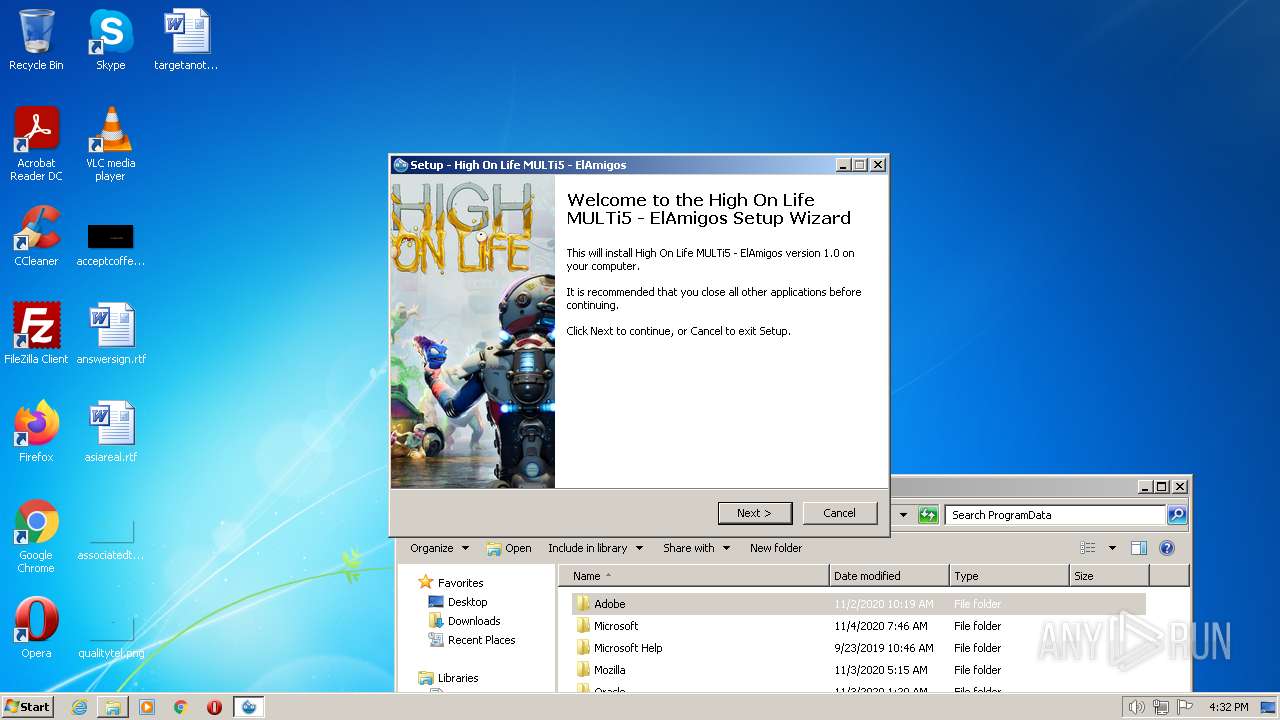Select the Adobe folder row
Viewport: 1280px width, 720px height.
coord(858,604)
